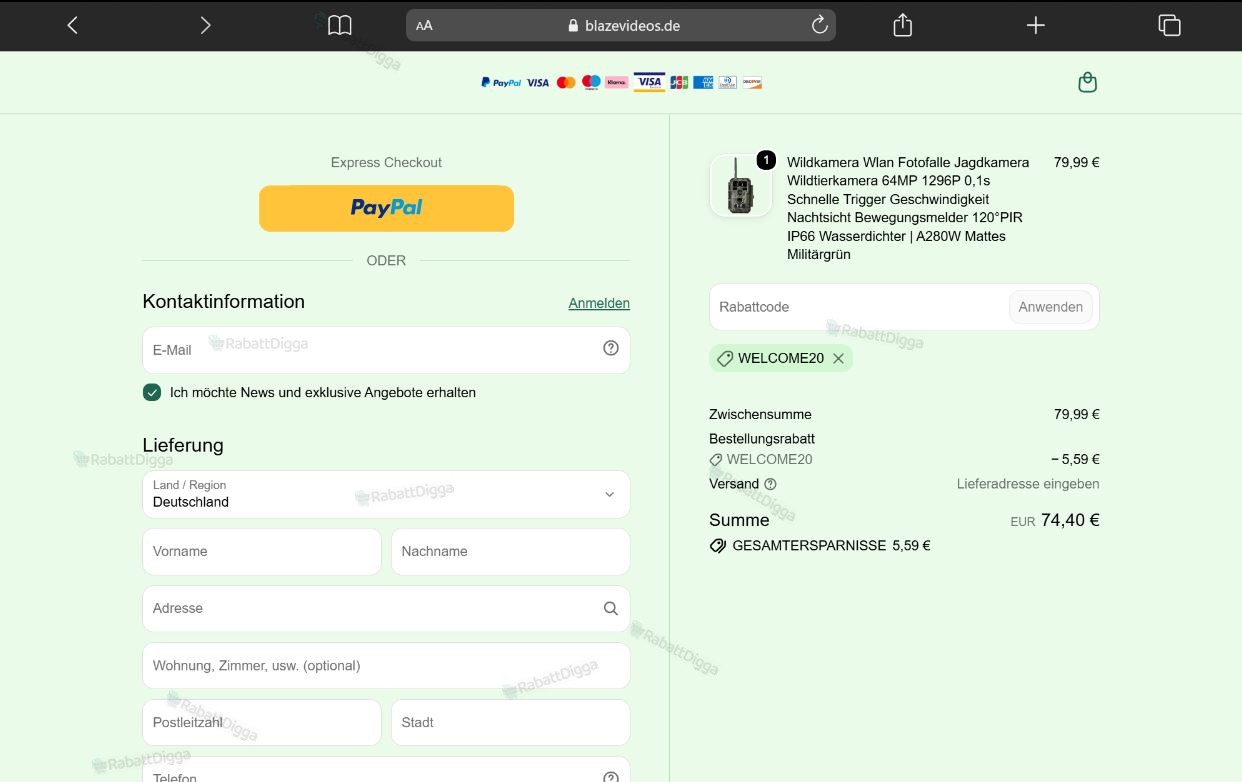Screen dimensions: 1242x782
Task: Click the Versand info question mark
Action: (770, 484)
